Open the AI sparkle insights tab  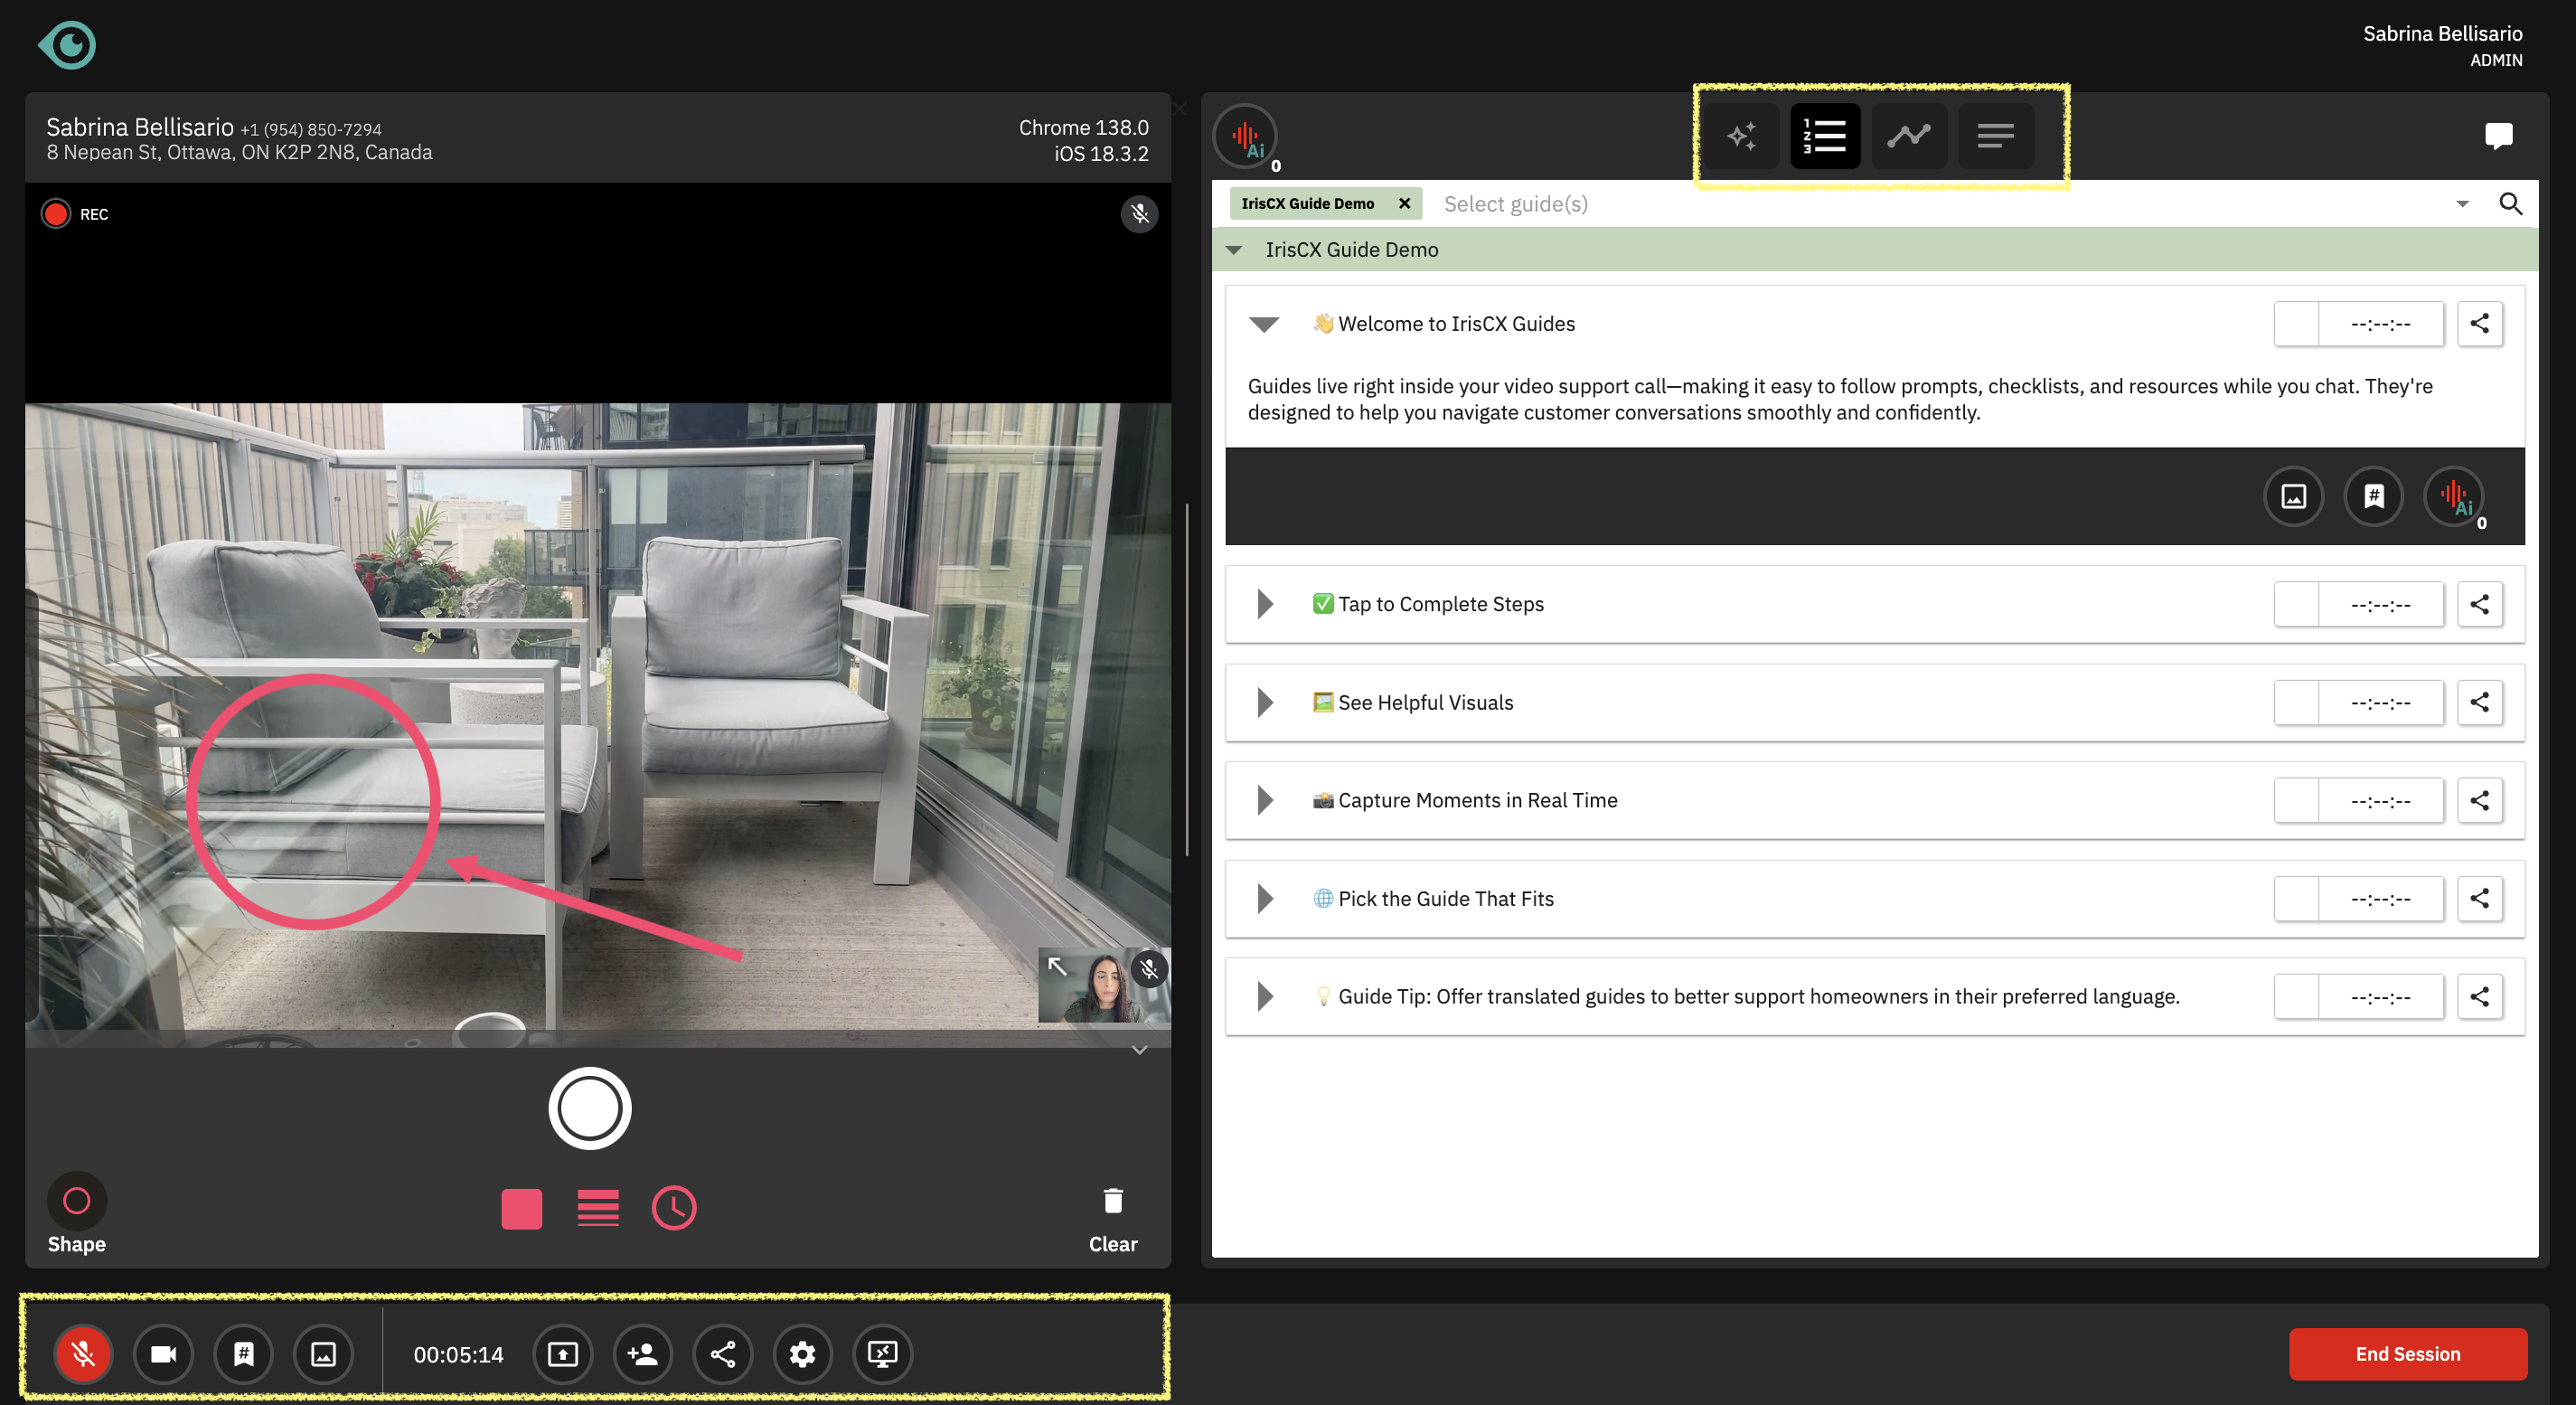1741,135
